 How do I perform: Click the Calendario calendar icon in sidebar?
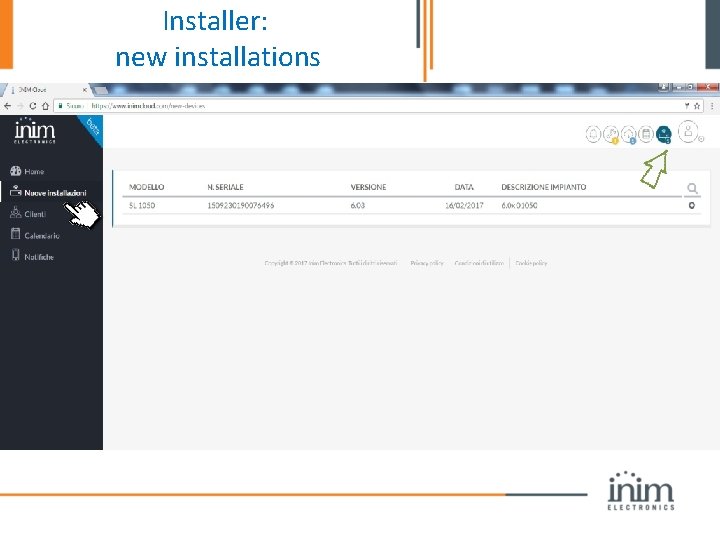16,233
